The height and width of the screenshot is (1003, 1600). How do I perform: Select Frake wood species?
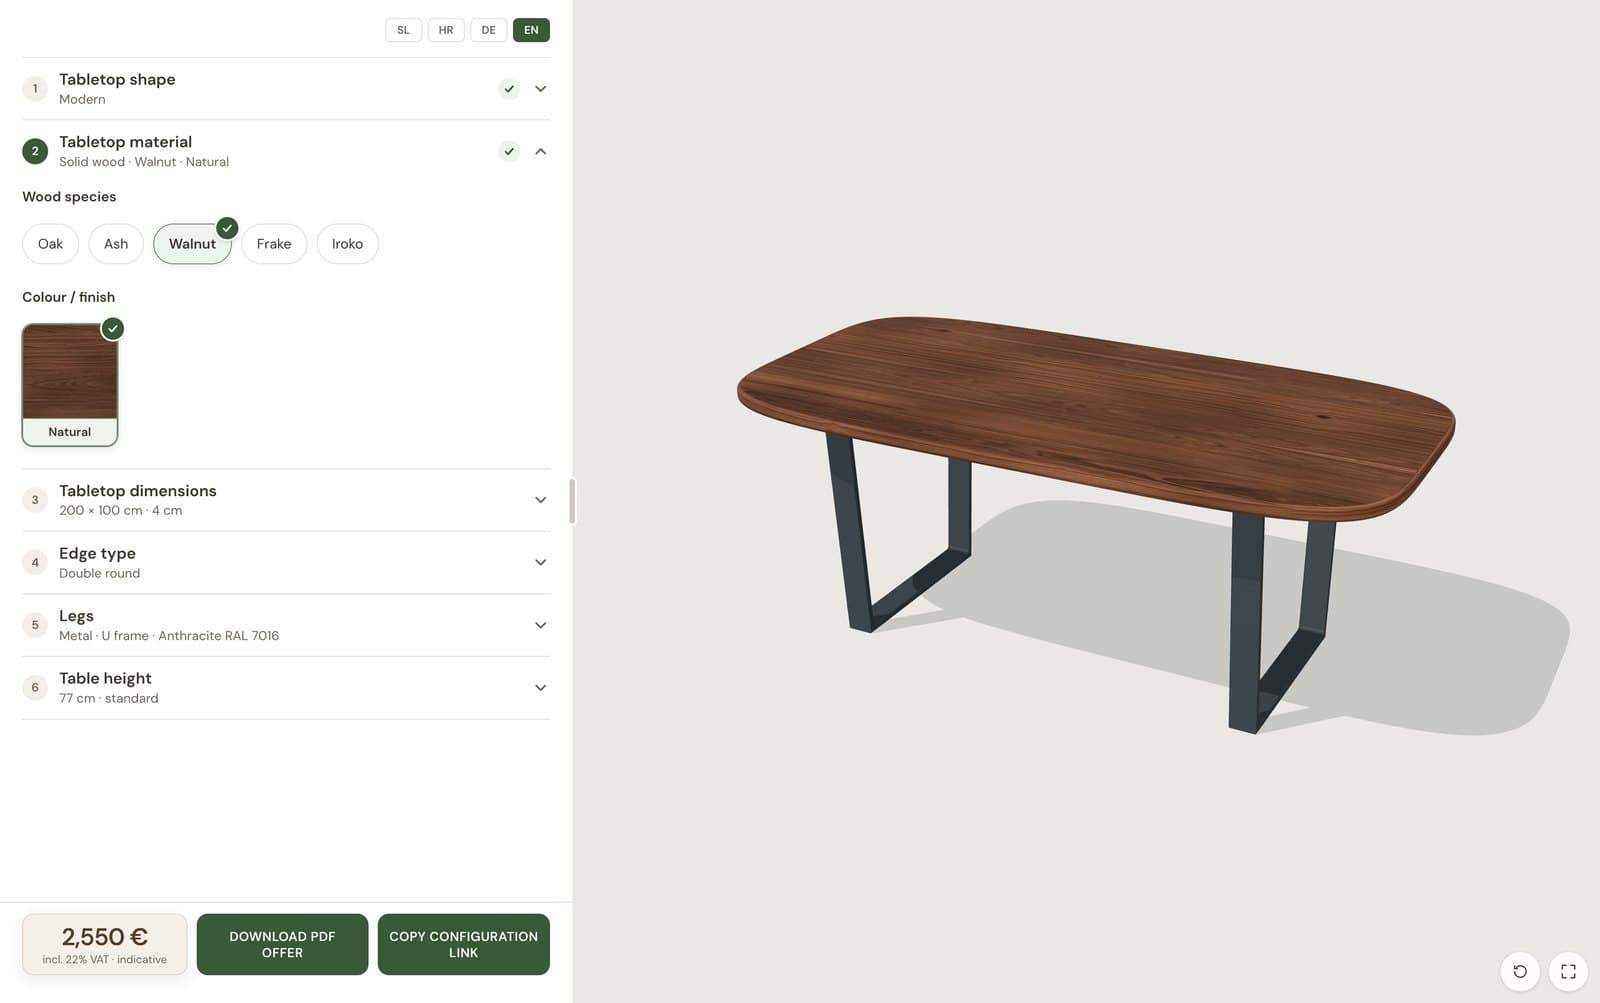(274, 244)
